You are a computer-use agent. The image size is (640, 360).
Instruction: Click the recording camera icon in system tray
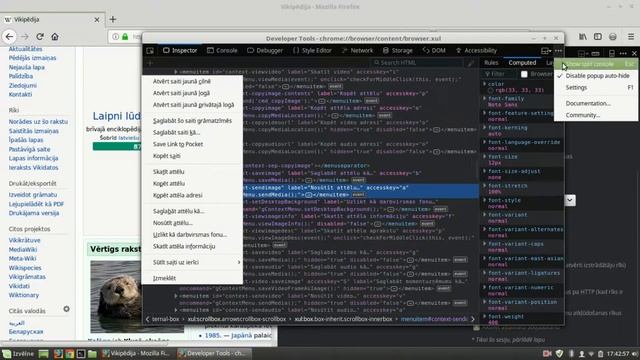click(x=547, y=353)
